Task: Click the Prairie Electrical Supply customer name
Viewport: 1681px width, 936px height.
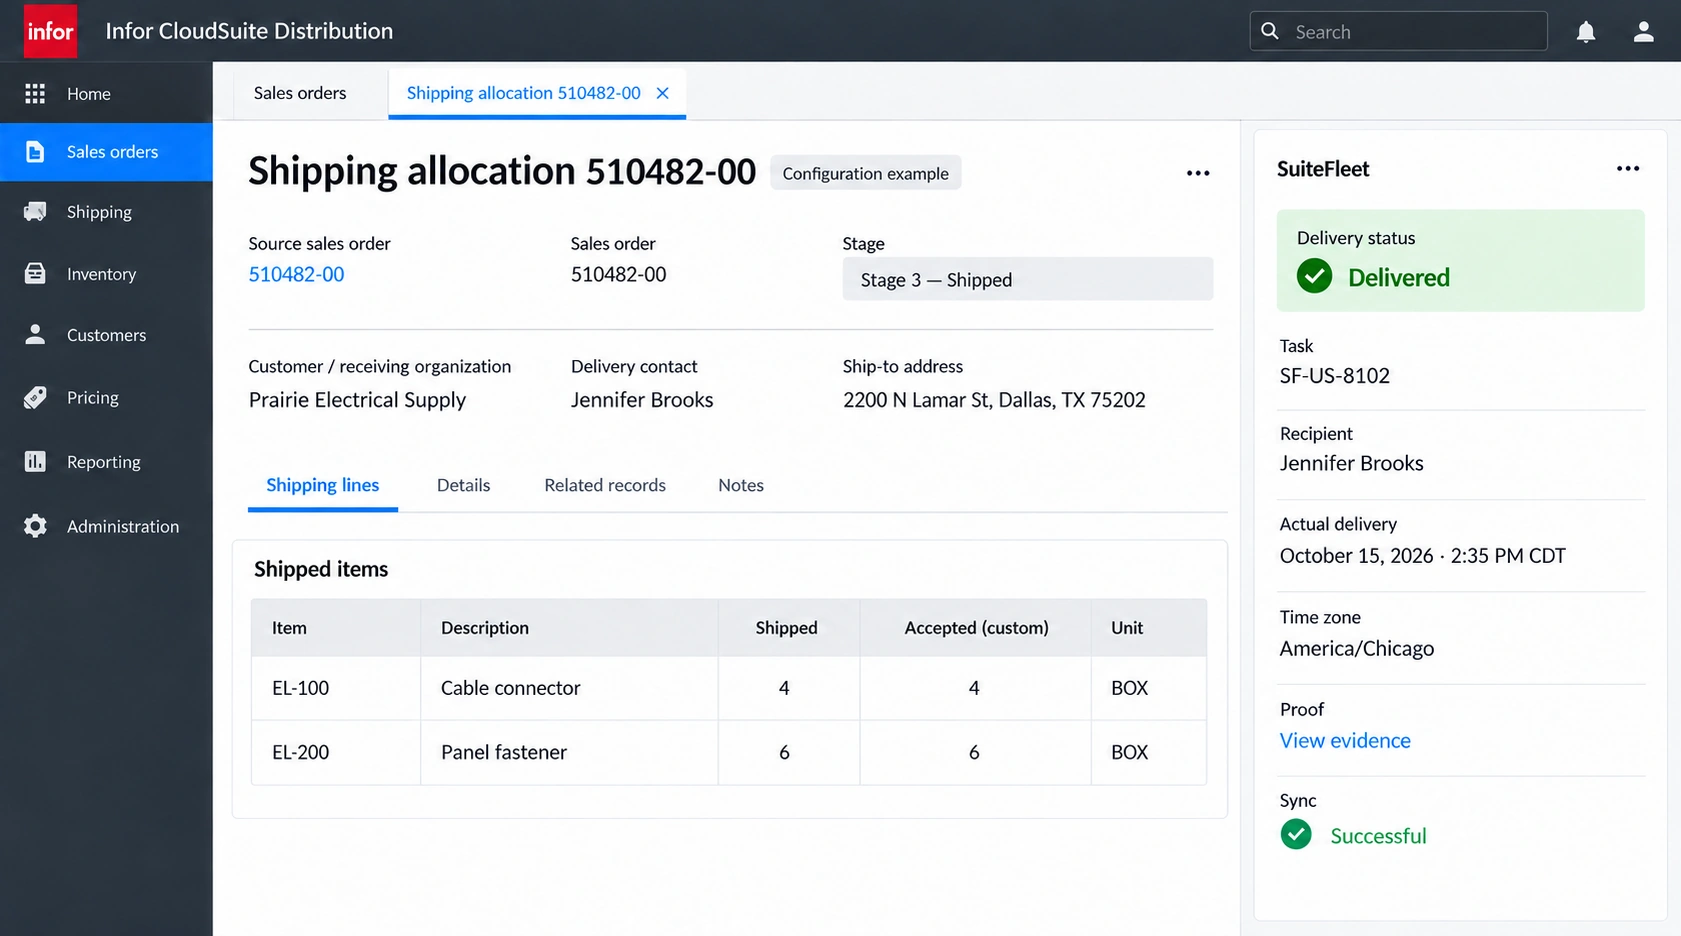Action: pyautogui.click(x=357, y=400)
